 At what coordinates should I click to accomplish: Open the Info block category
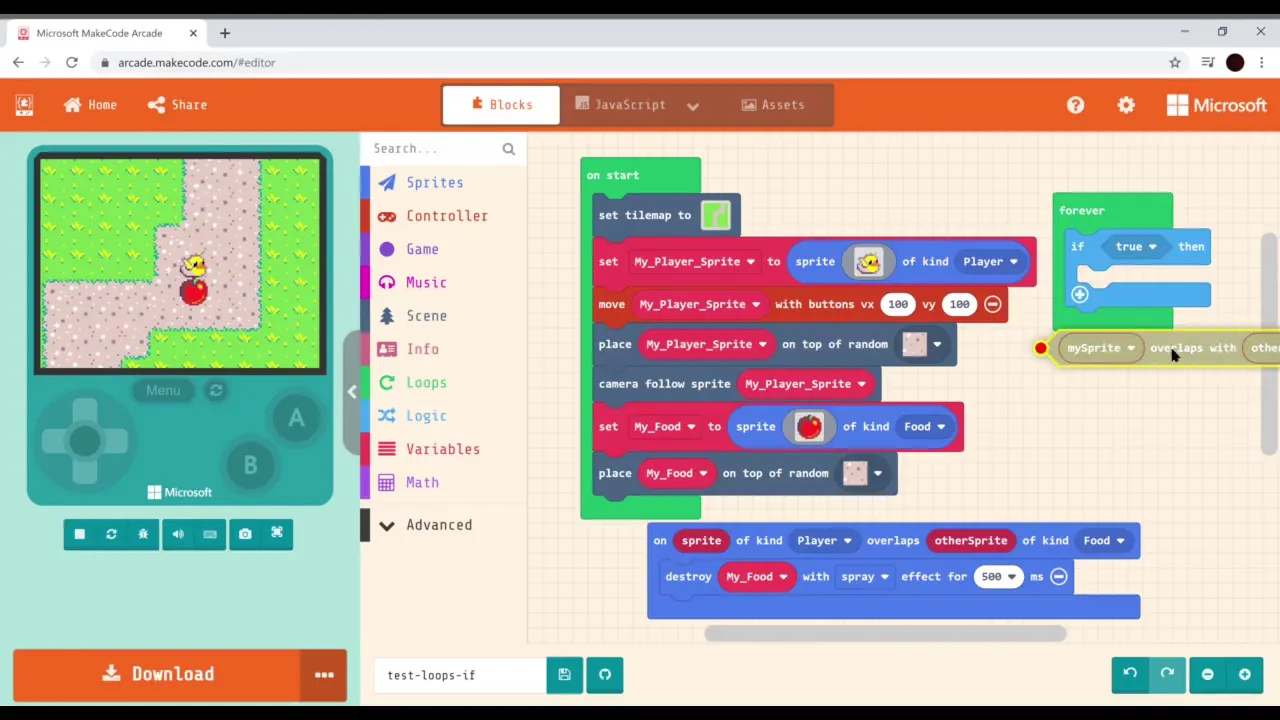coord(442,349)
